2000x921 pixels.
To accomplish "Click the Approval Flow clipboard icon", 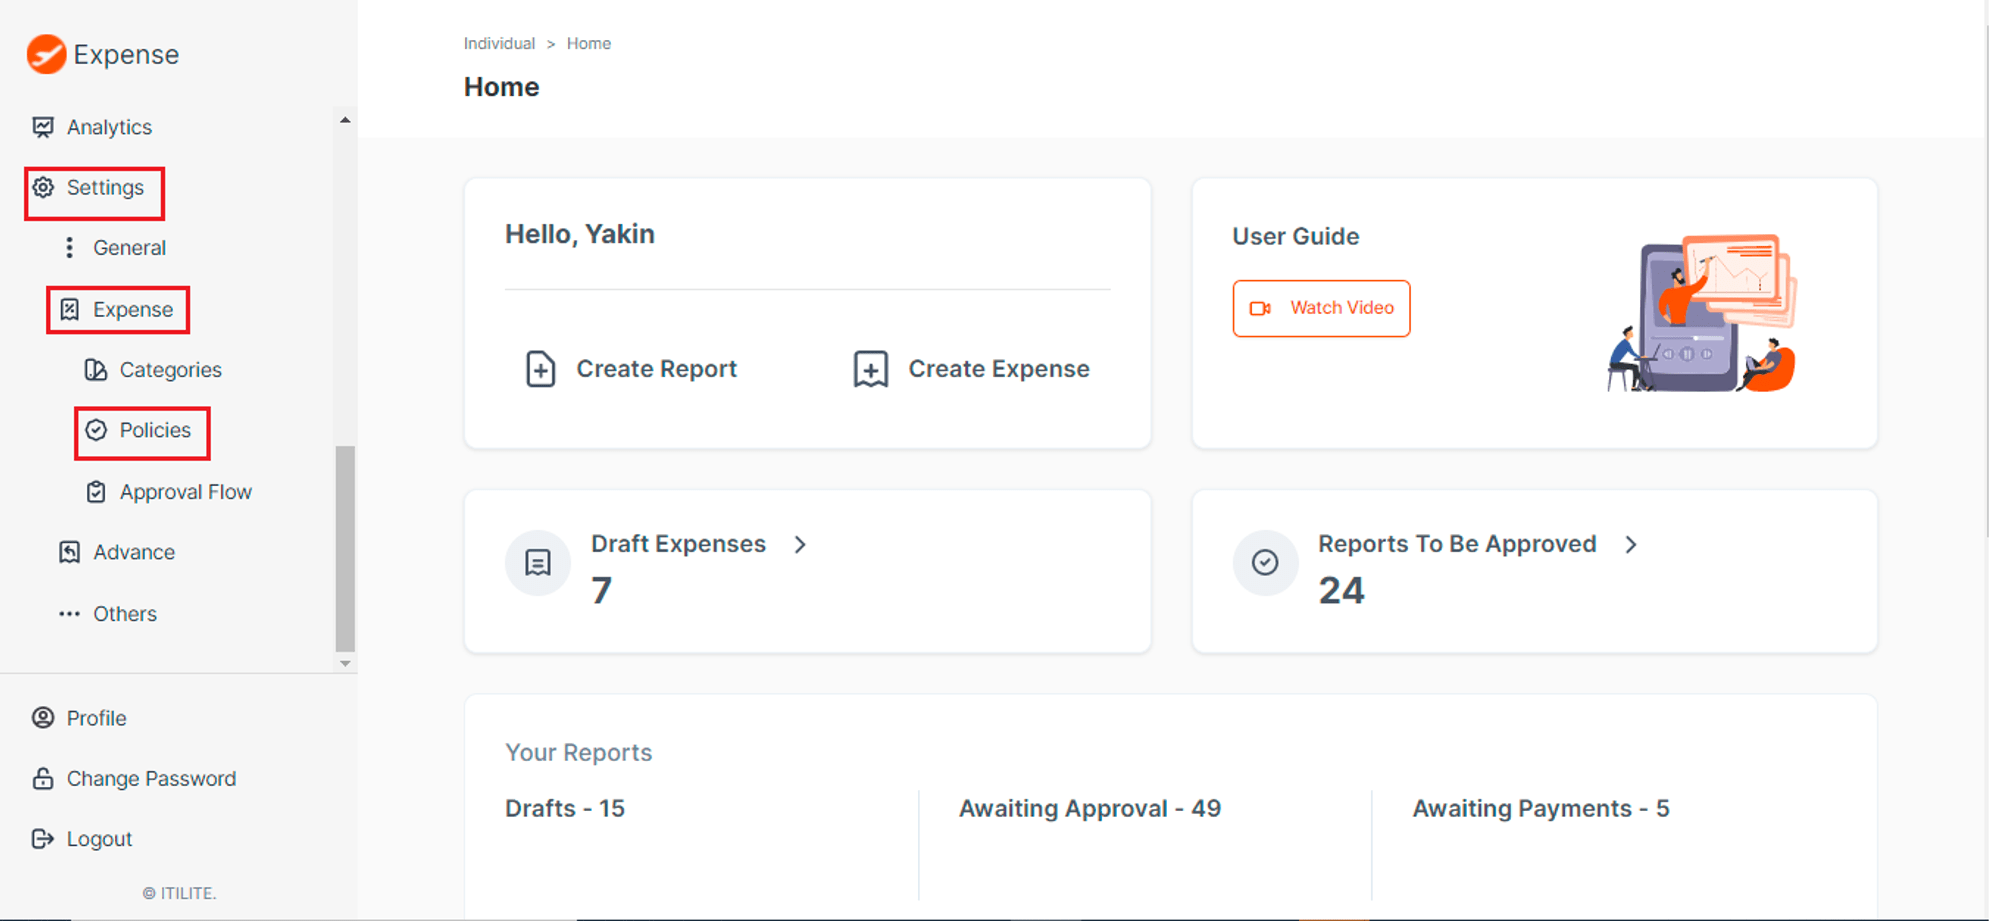I will tap(96, 492).
